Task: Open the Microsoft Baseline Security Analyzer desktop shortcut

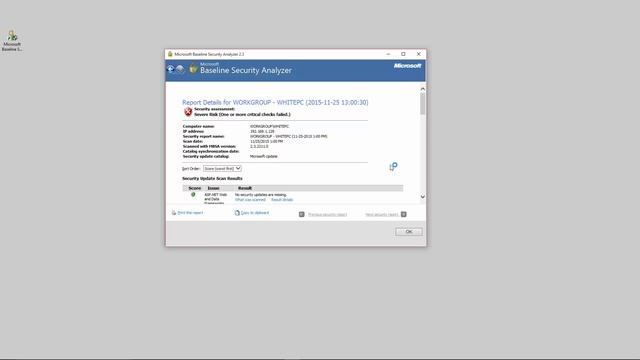Action: [12, 40]
